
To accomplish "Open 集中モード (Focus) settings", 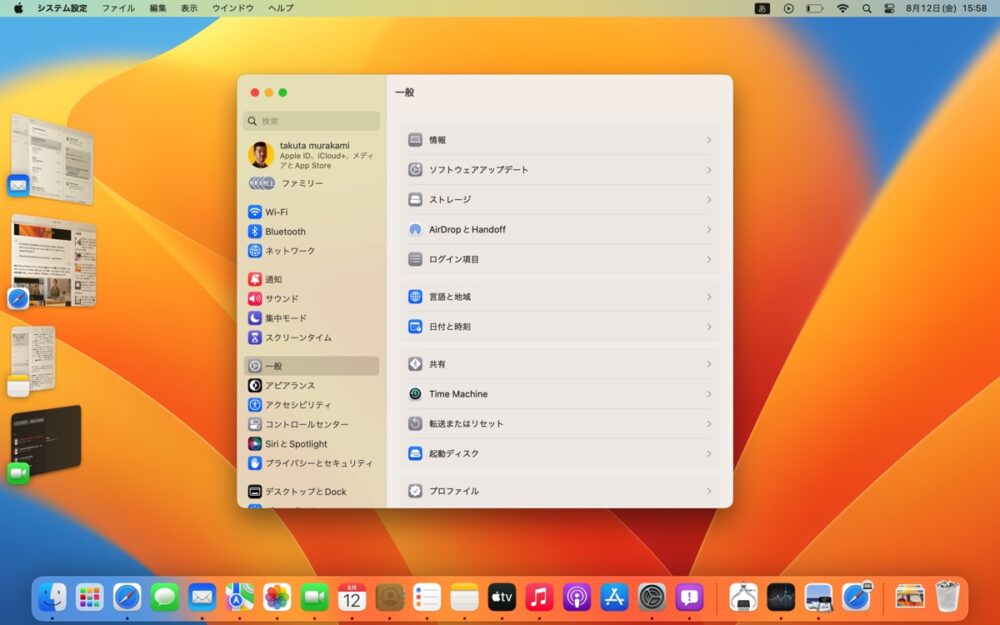I will (285, 318).
